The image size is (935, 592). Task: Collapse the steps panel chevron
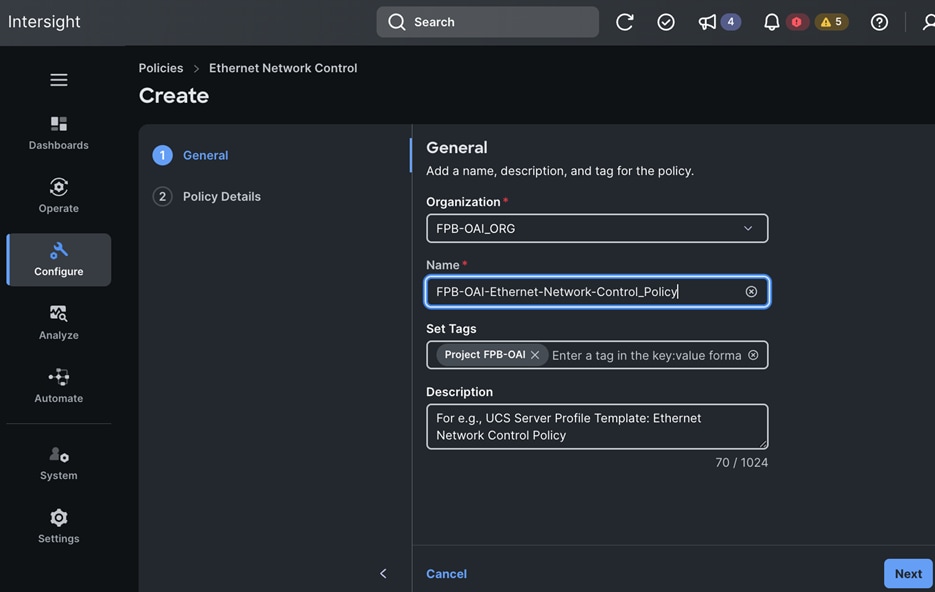[x=383, y=574]
